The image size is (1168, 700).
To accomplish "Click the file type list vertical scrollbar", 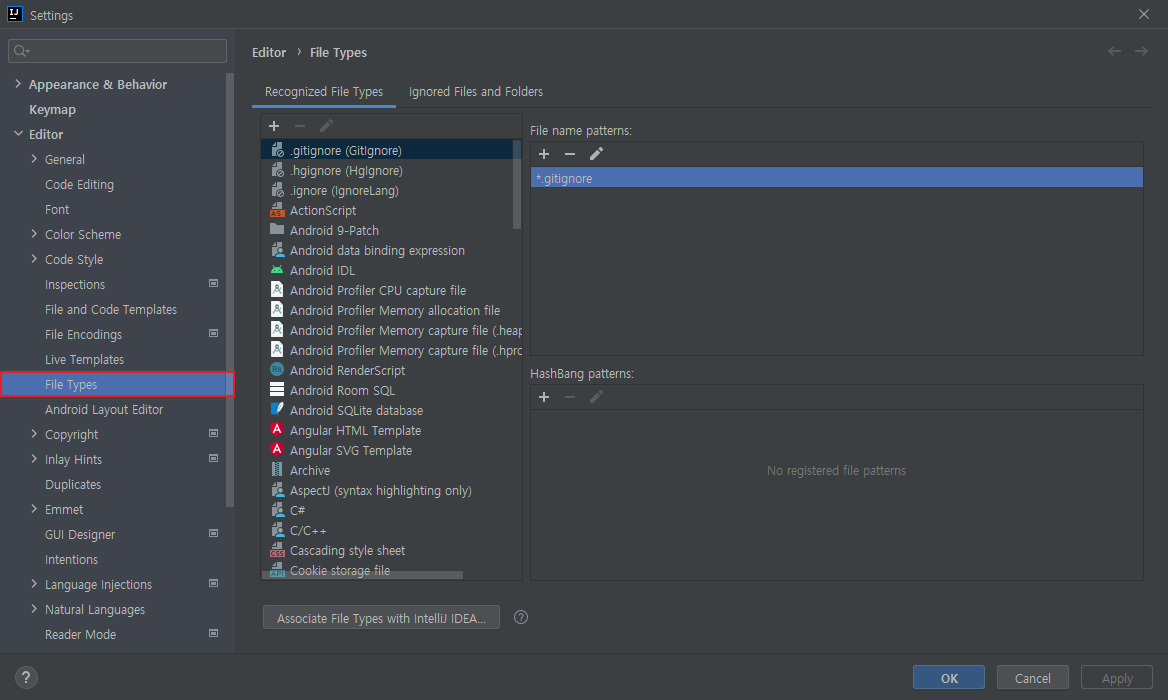I will (517, 185).
